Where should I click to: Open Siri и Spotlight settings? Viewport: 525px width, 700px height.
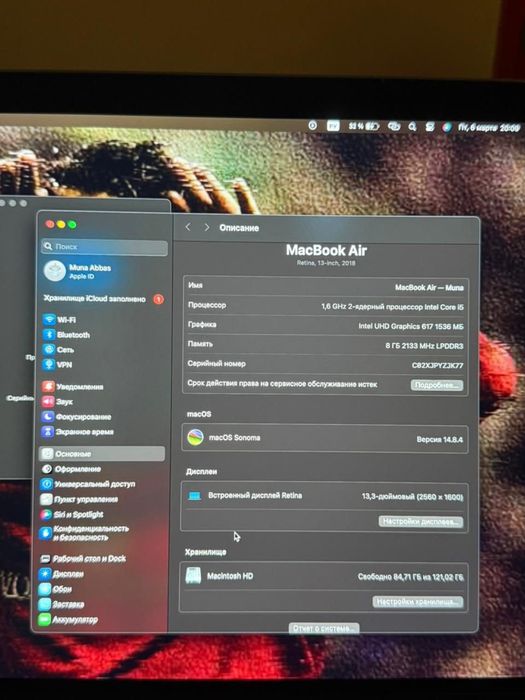(72, 515)
